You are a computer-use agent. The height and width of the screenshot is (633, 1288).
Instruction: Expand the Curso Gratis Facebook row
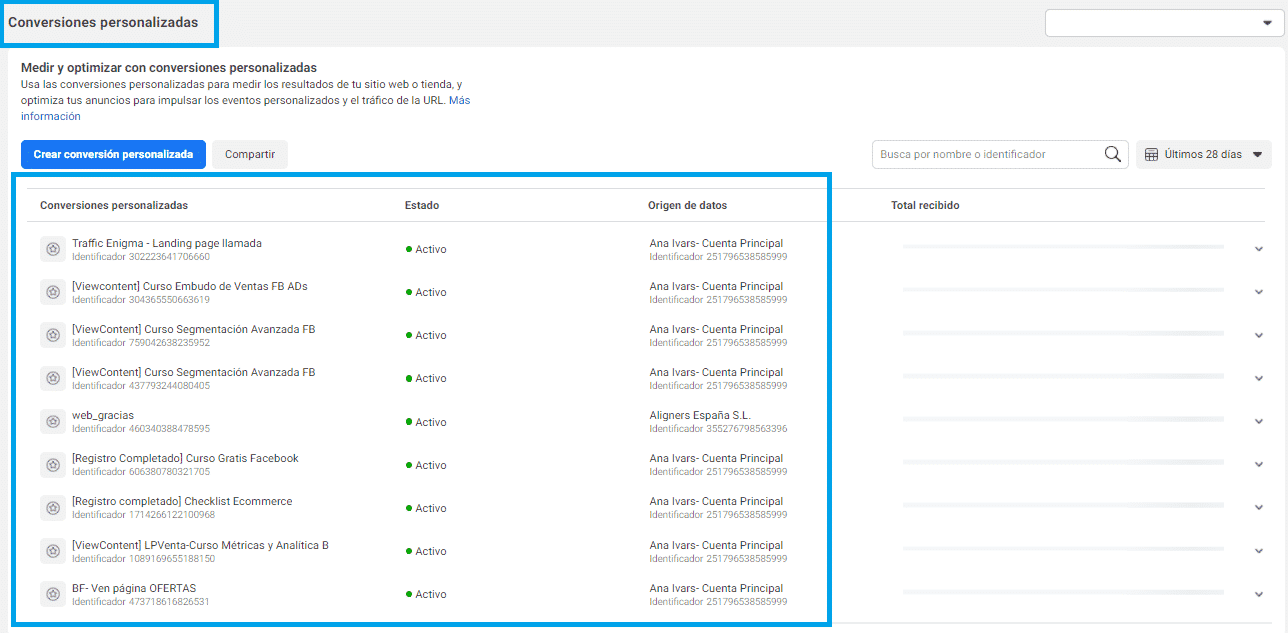[1259, 465]
